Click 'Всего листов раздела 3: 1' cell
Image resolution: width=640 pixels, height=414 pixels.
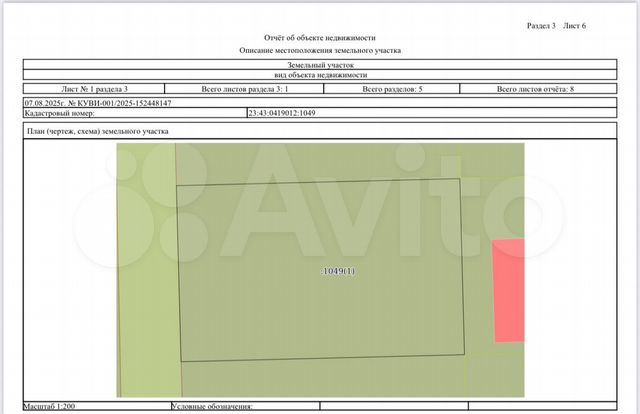click(245, 90)
